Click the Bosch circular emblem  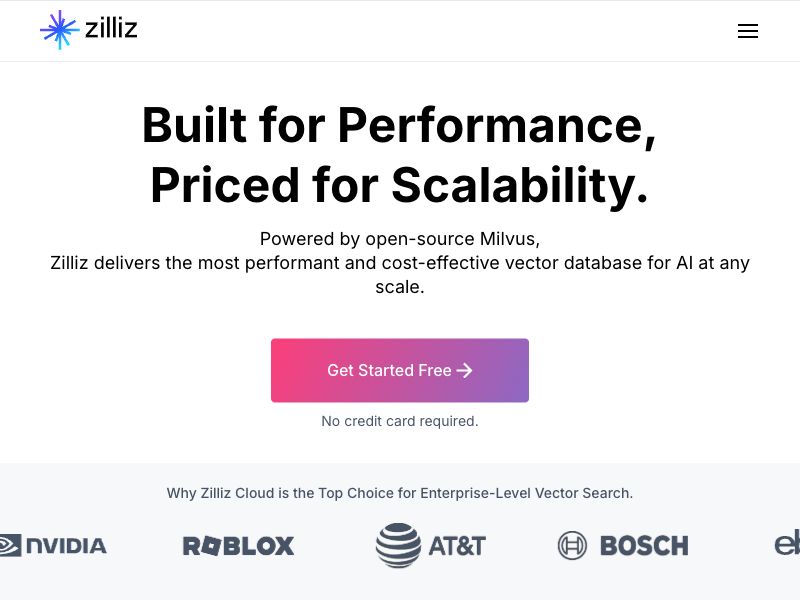point(572,546)
